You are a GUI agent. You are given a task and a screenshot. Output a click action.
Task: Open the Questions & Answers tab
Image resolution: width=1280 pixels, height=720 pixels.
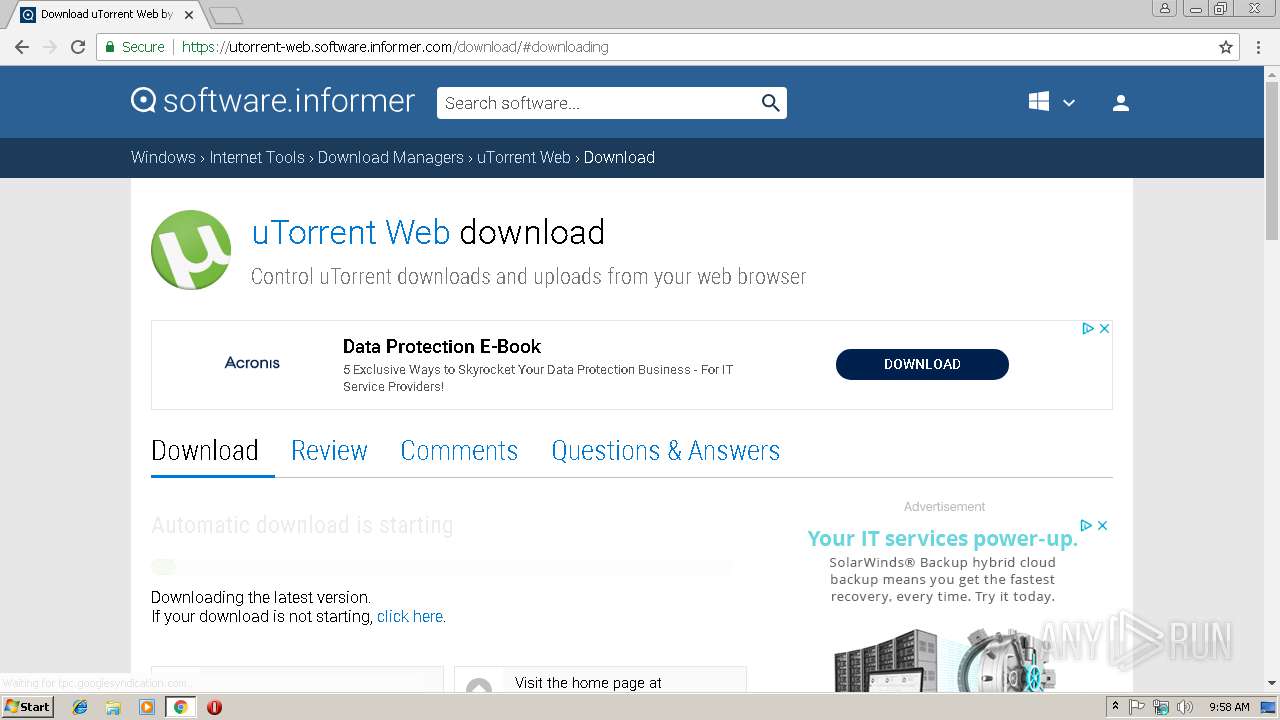[666, 451]
